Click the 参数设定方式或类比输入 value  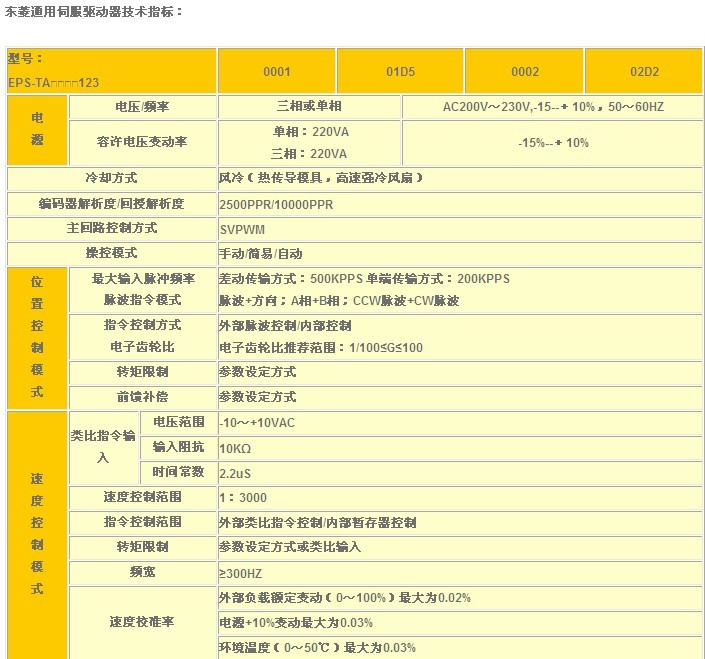pyautogui.click(x=290, y=547)
